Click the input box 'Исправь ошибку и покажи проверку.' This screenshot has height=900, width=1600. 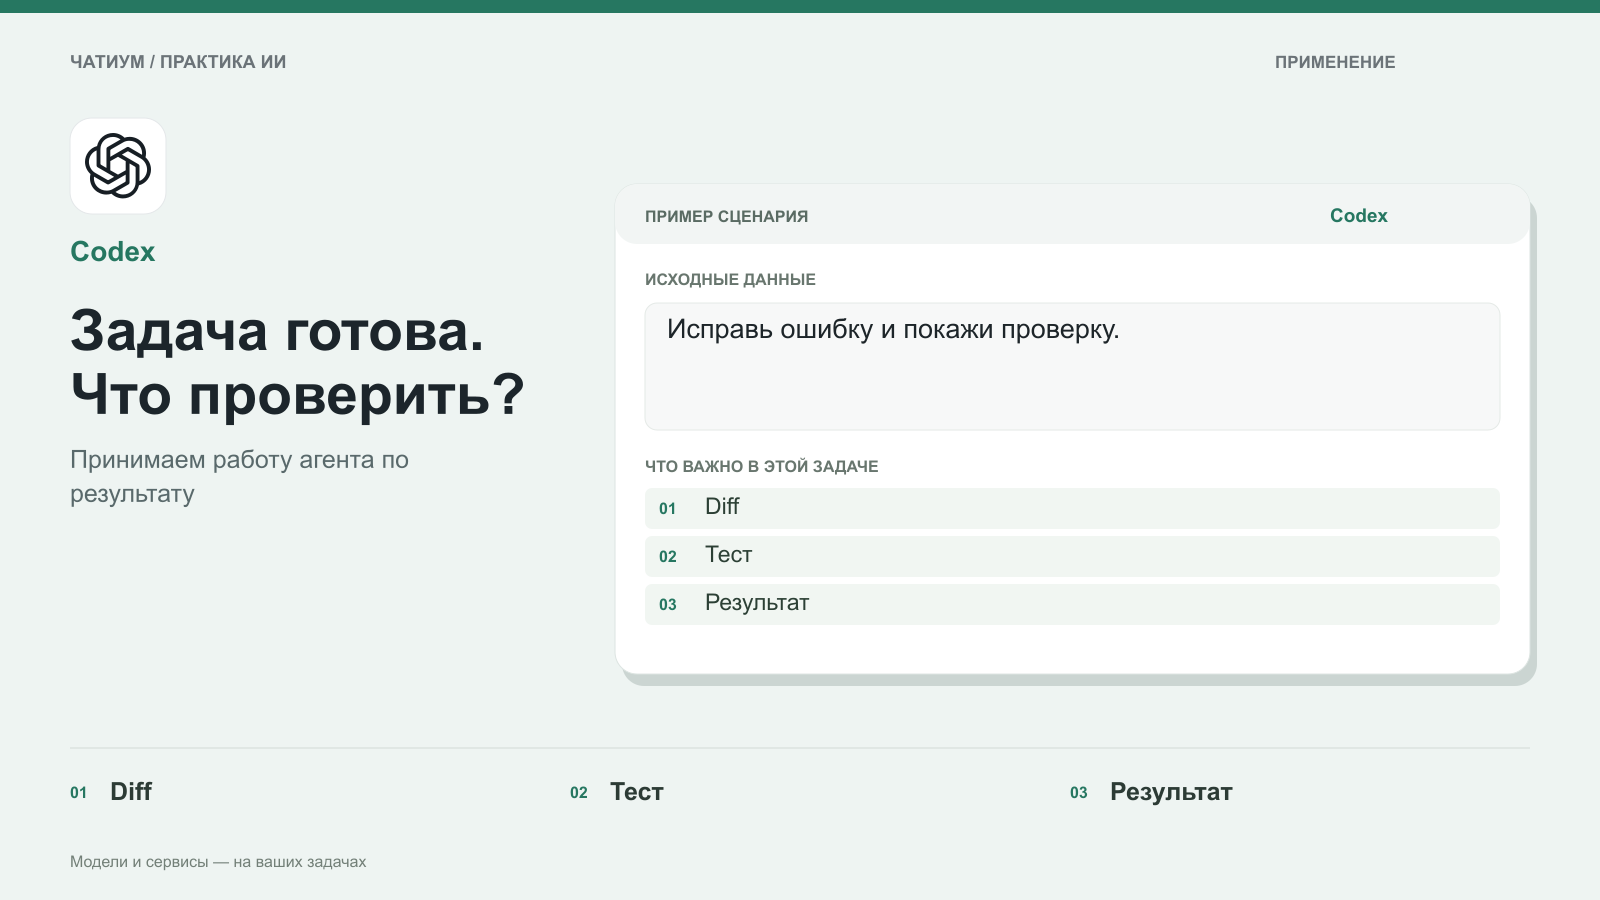tap(1072, 367)
